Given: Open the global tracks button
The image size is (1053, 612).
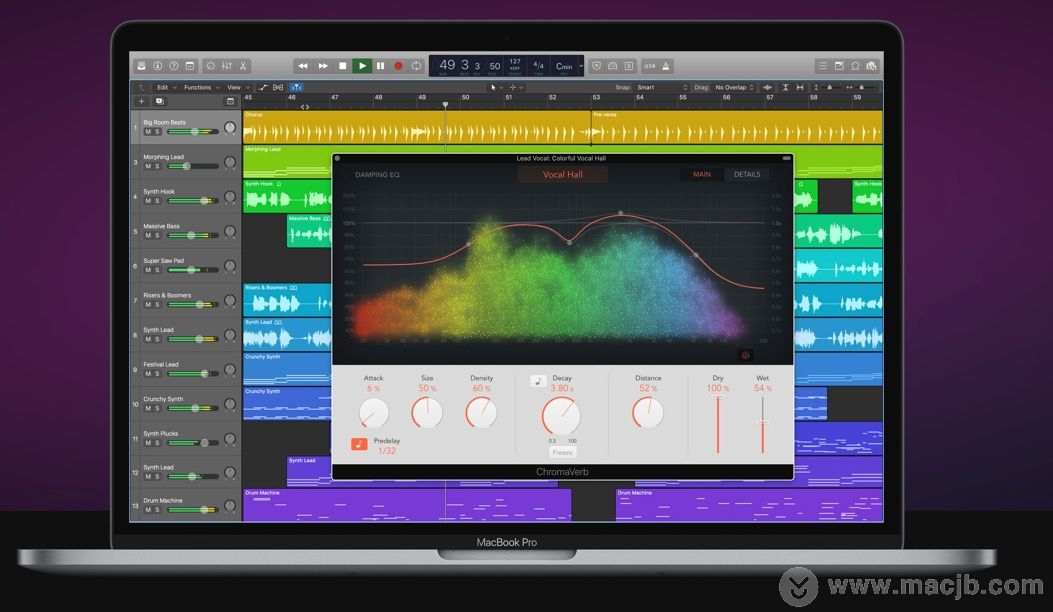Looking at the screenshot, I should [230, 101].
